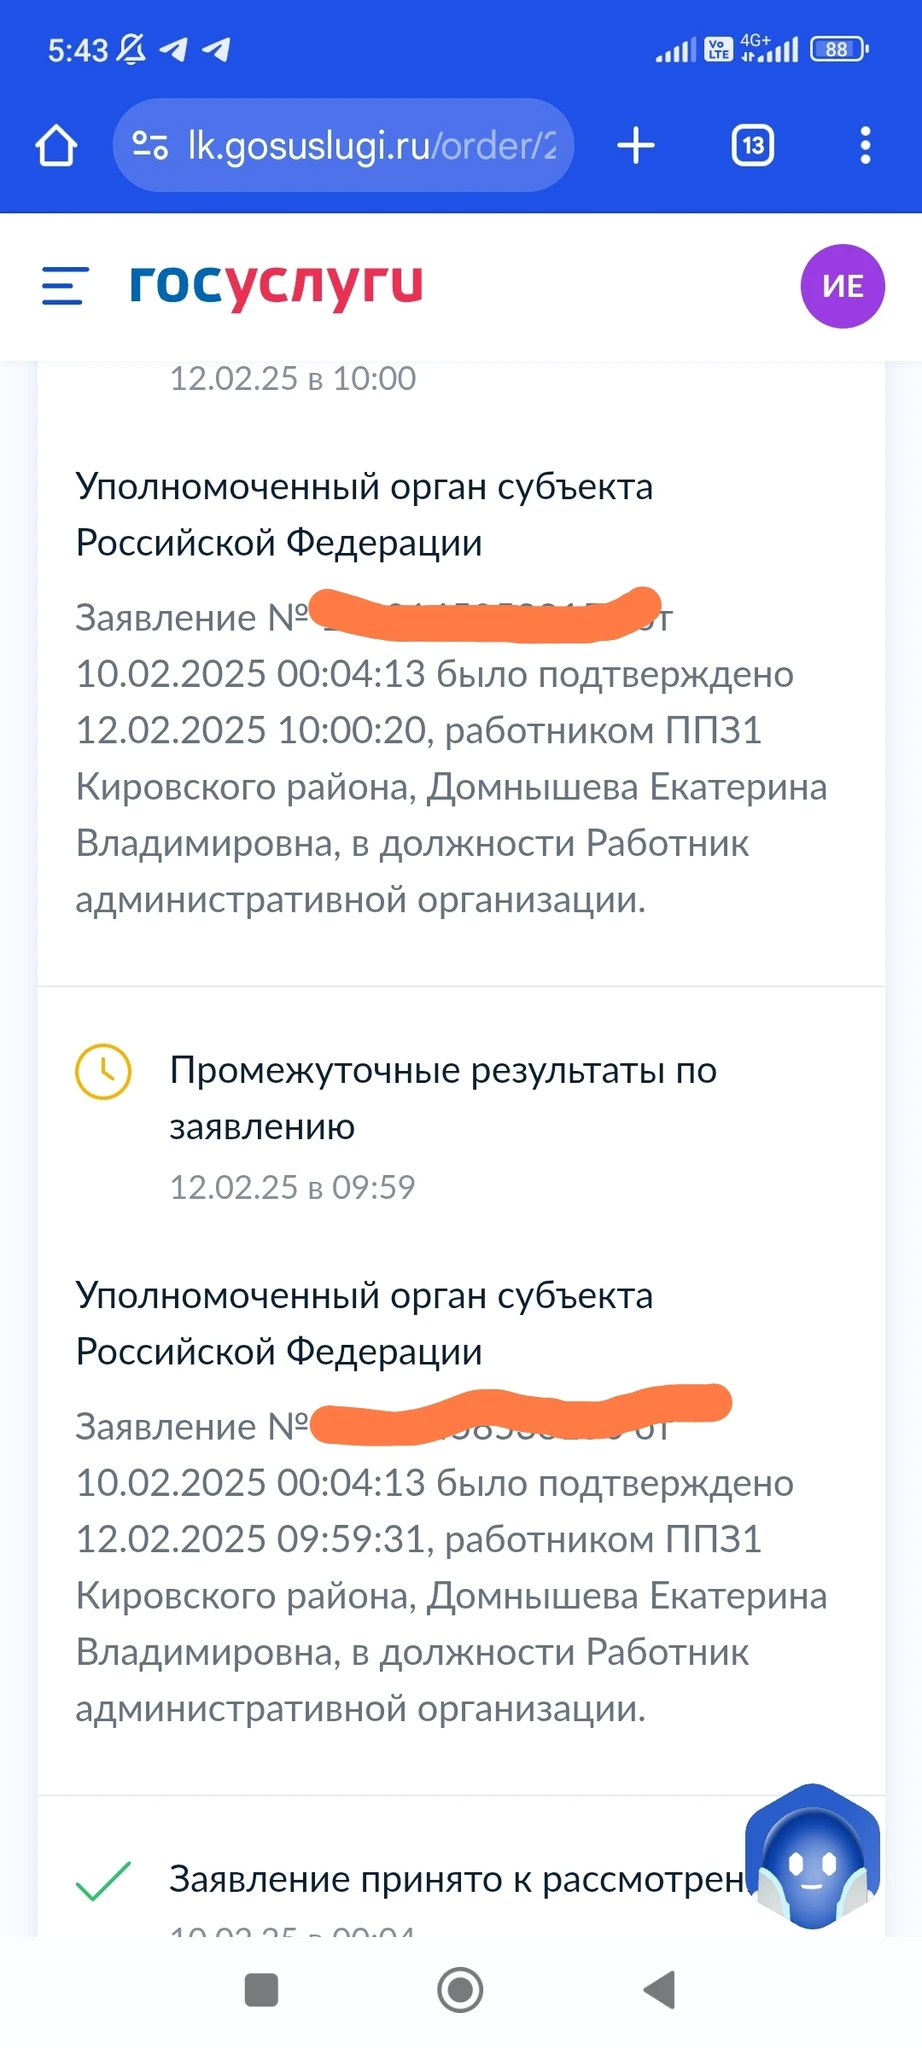Tap the muted notifications bell icon
This screenshot has height=2048, width=922.
[x=131, y=49]
